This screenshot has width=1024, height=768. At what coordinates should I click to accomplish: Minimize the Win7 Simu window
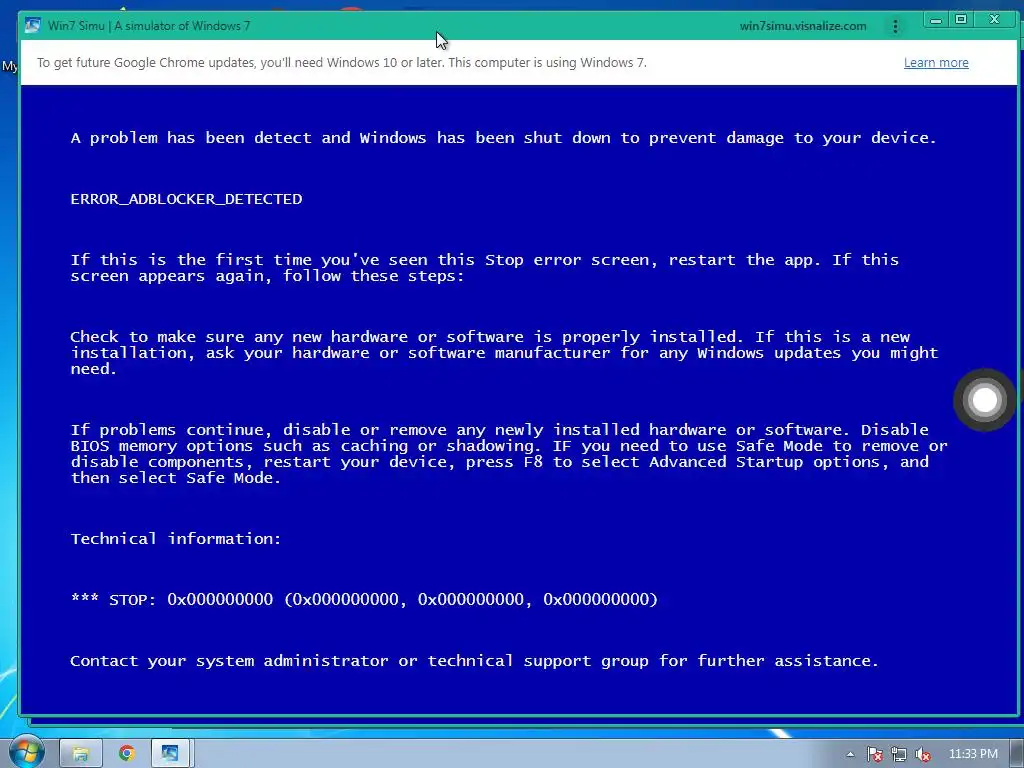[936, 20]
